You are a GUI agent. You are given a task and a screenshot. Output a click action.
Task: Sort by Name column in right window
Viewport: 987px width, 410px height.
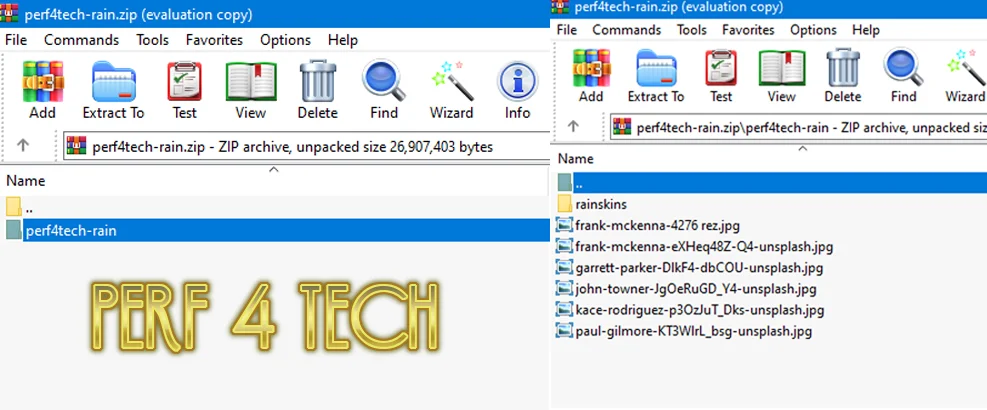coord(575,159)
